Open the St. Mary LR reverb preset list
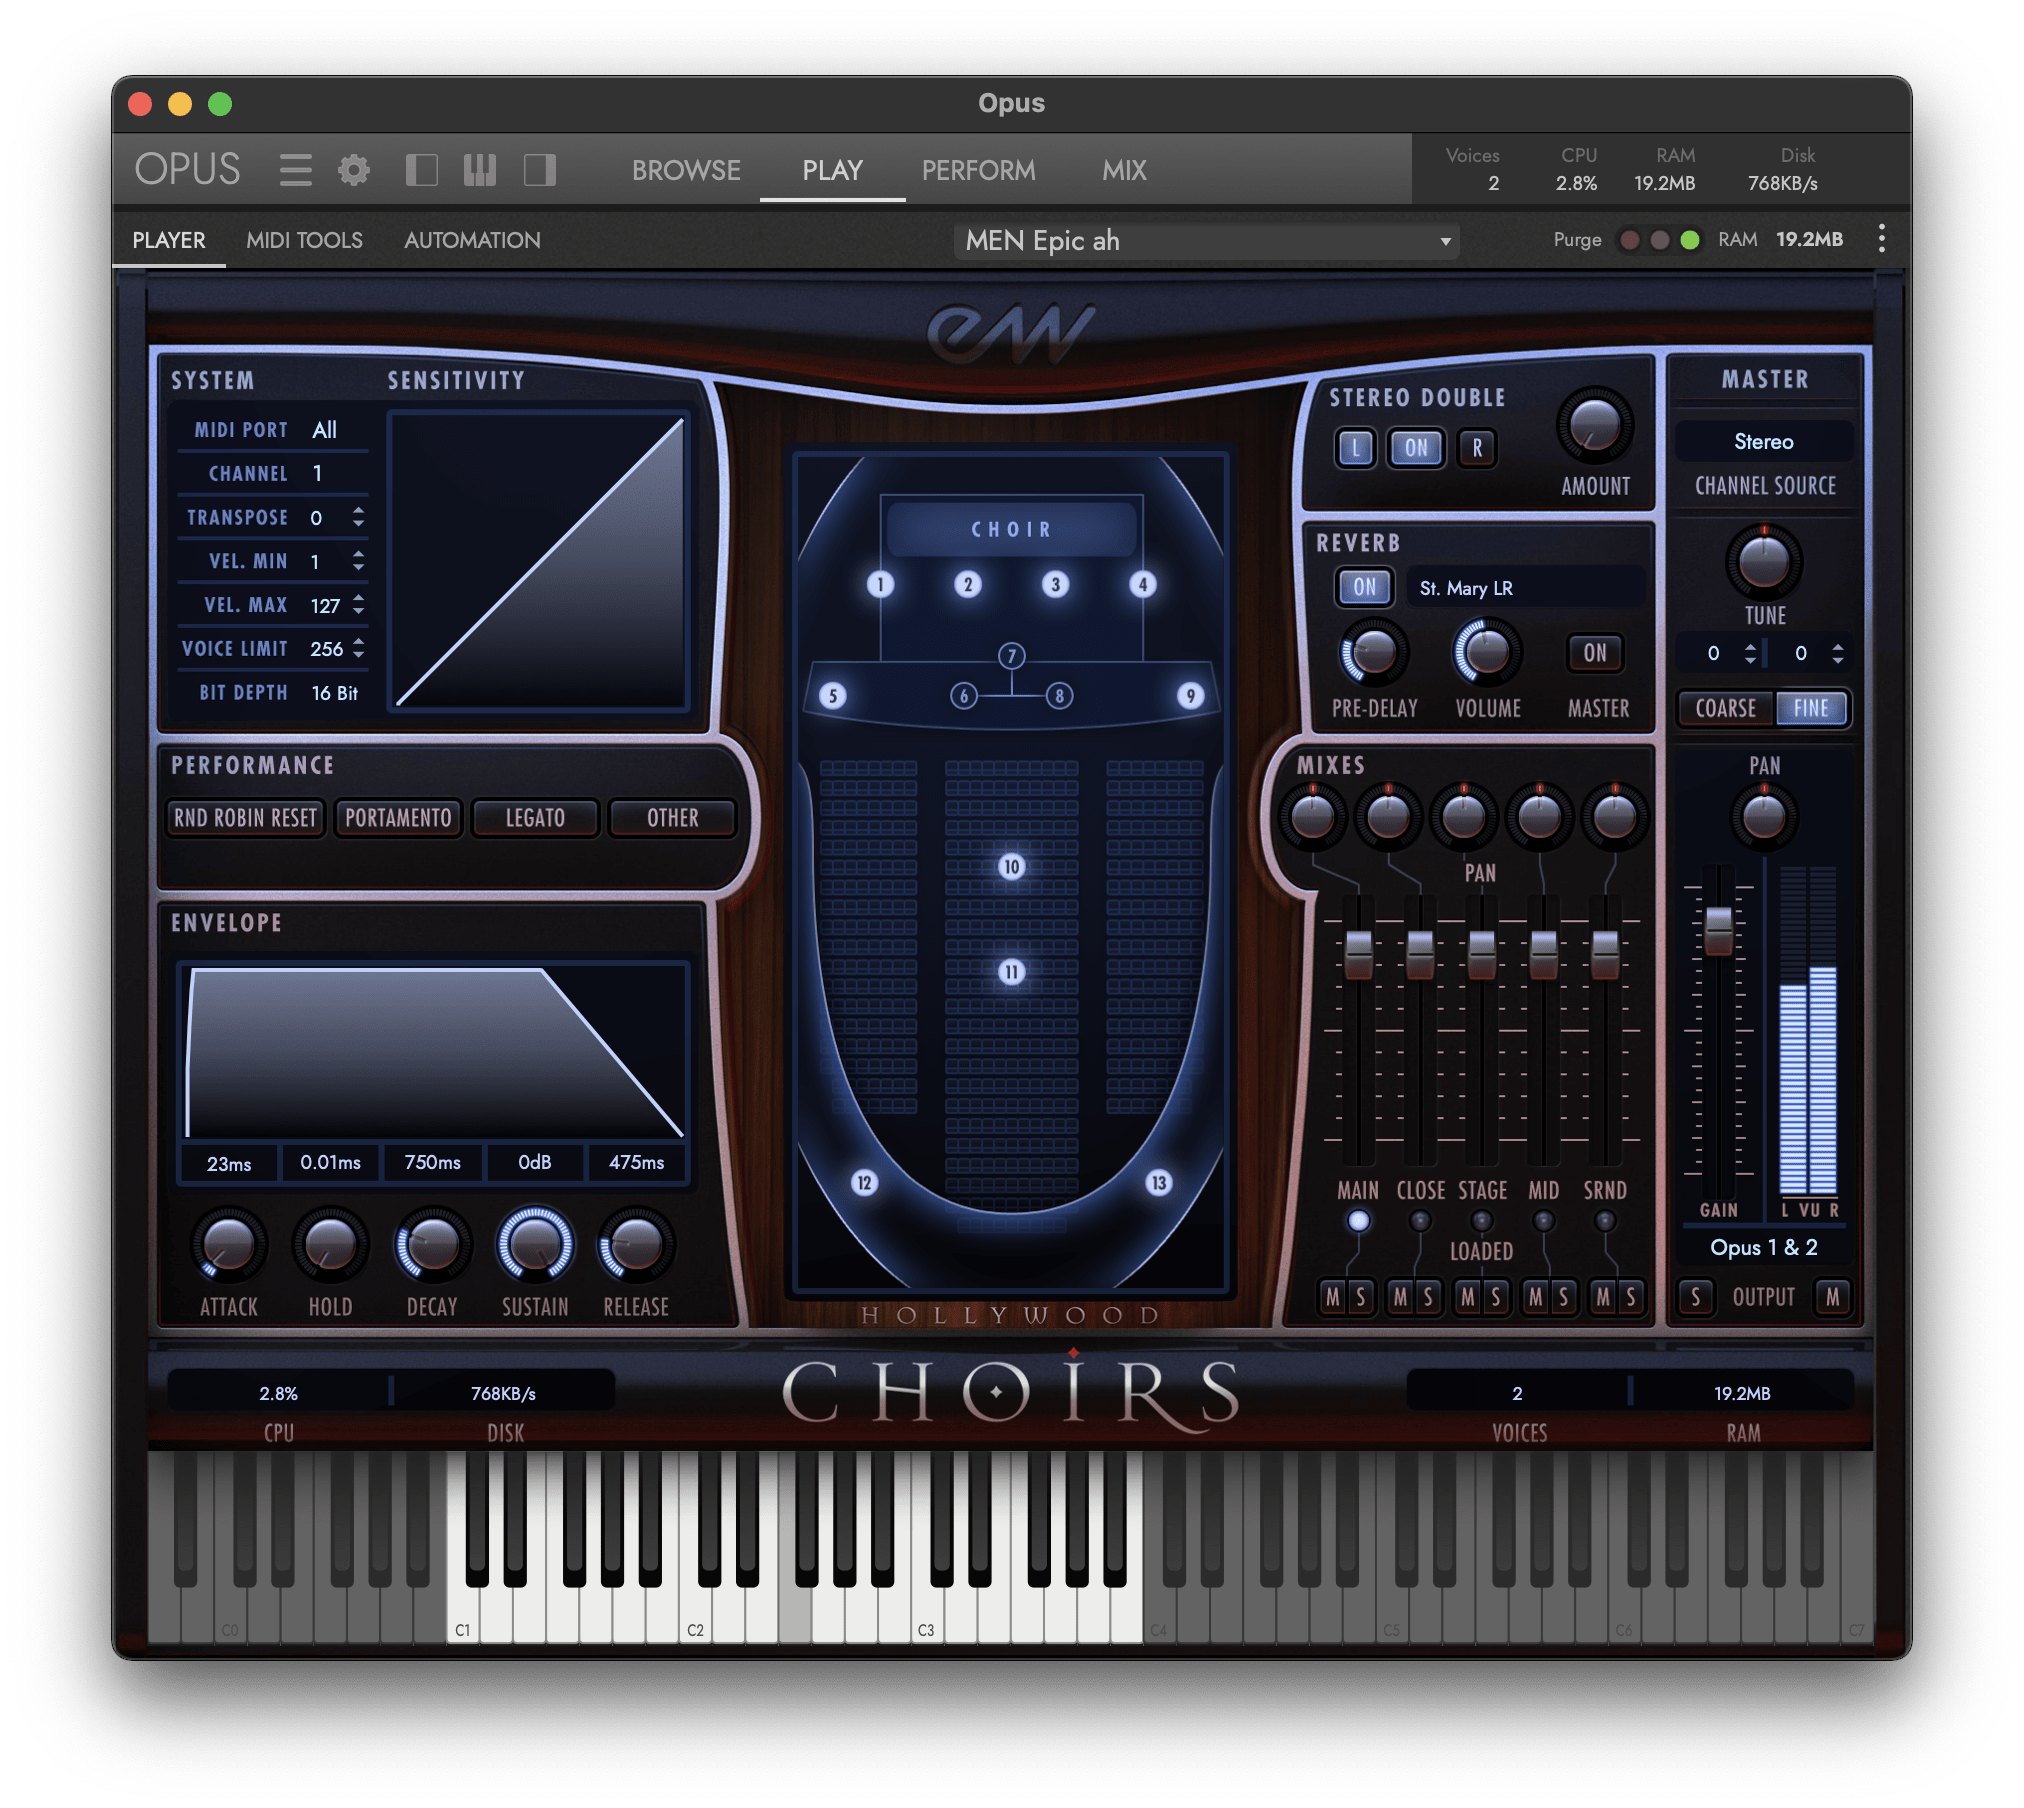This screenshot has height=1808, width=2024. pos(1524,588)
